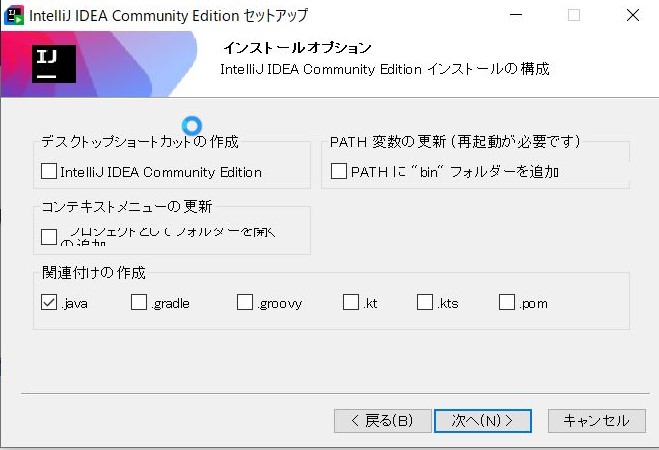Minimize the setup window

coord(516,16)
